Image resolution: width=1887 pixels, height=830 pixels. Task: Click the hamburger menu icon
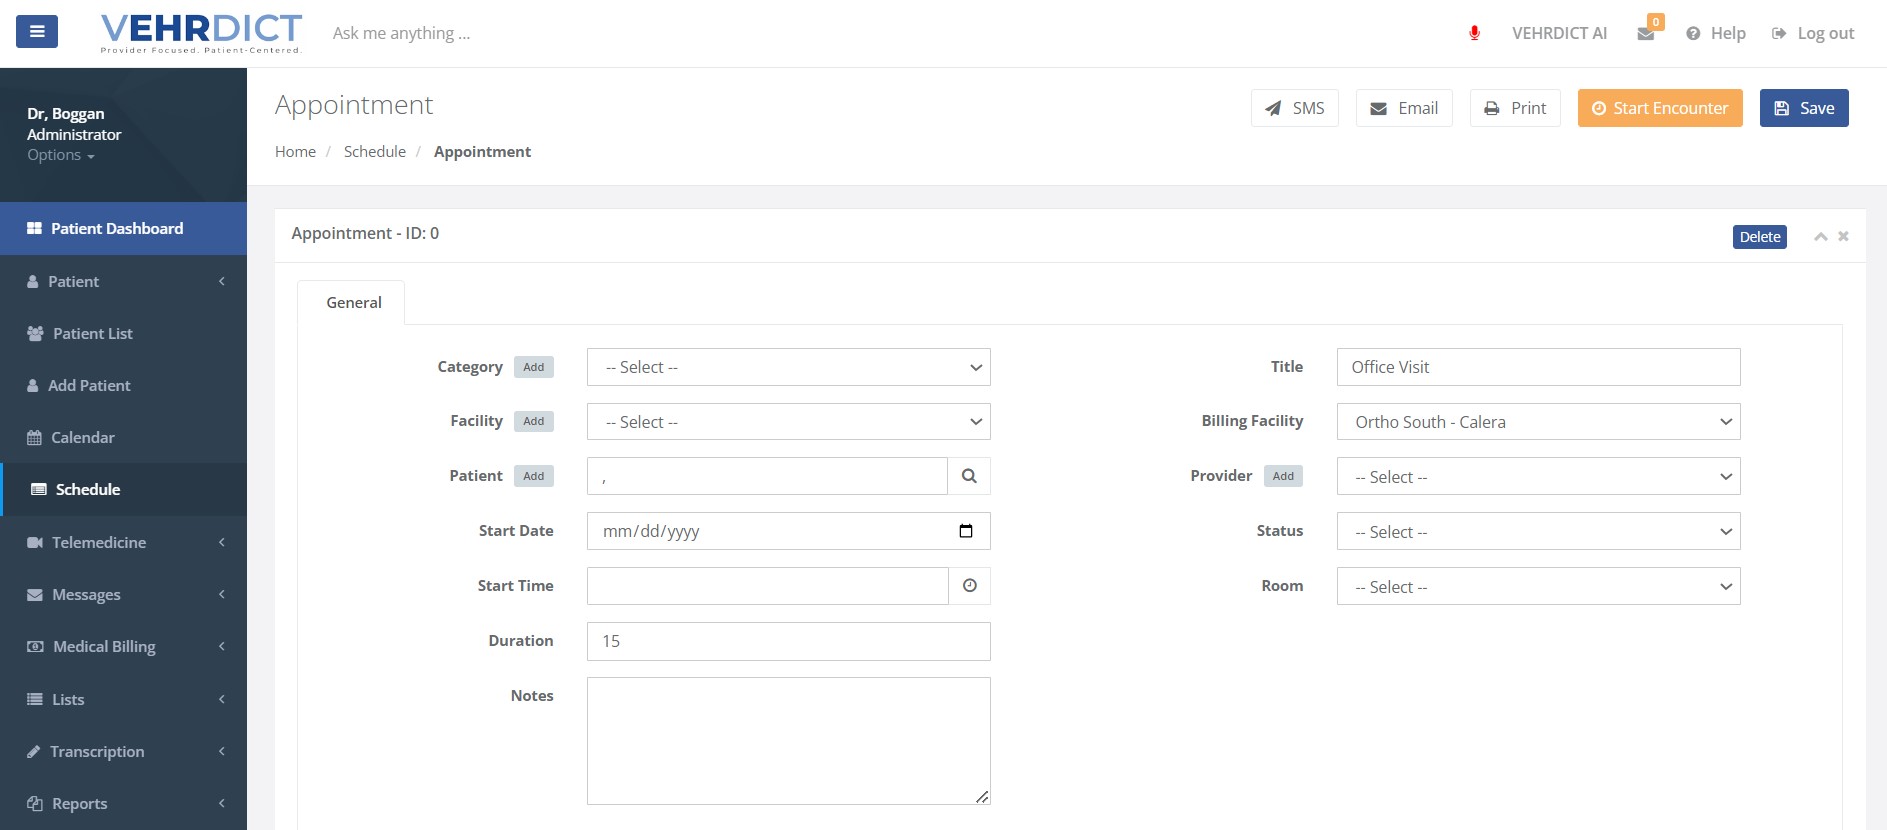click(x=37, y=32)
